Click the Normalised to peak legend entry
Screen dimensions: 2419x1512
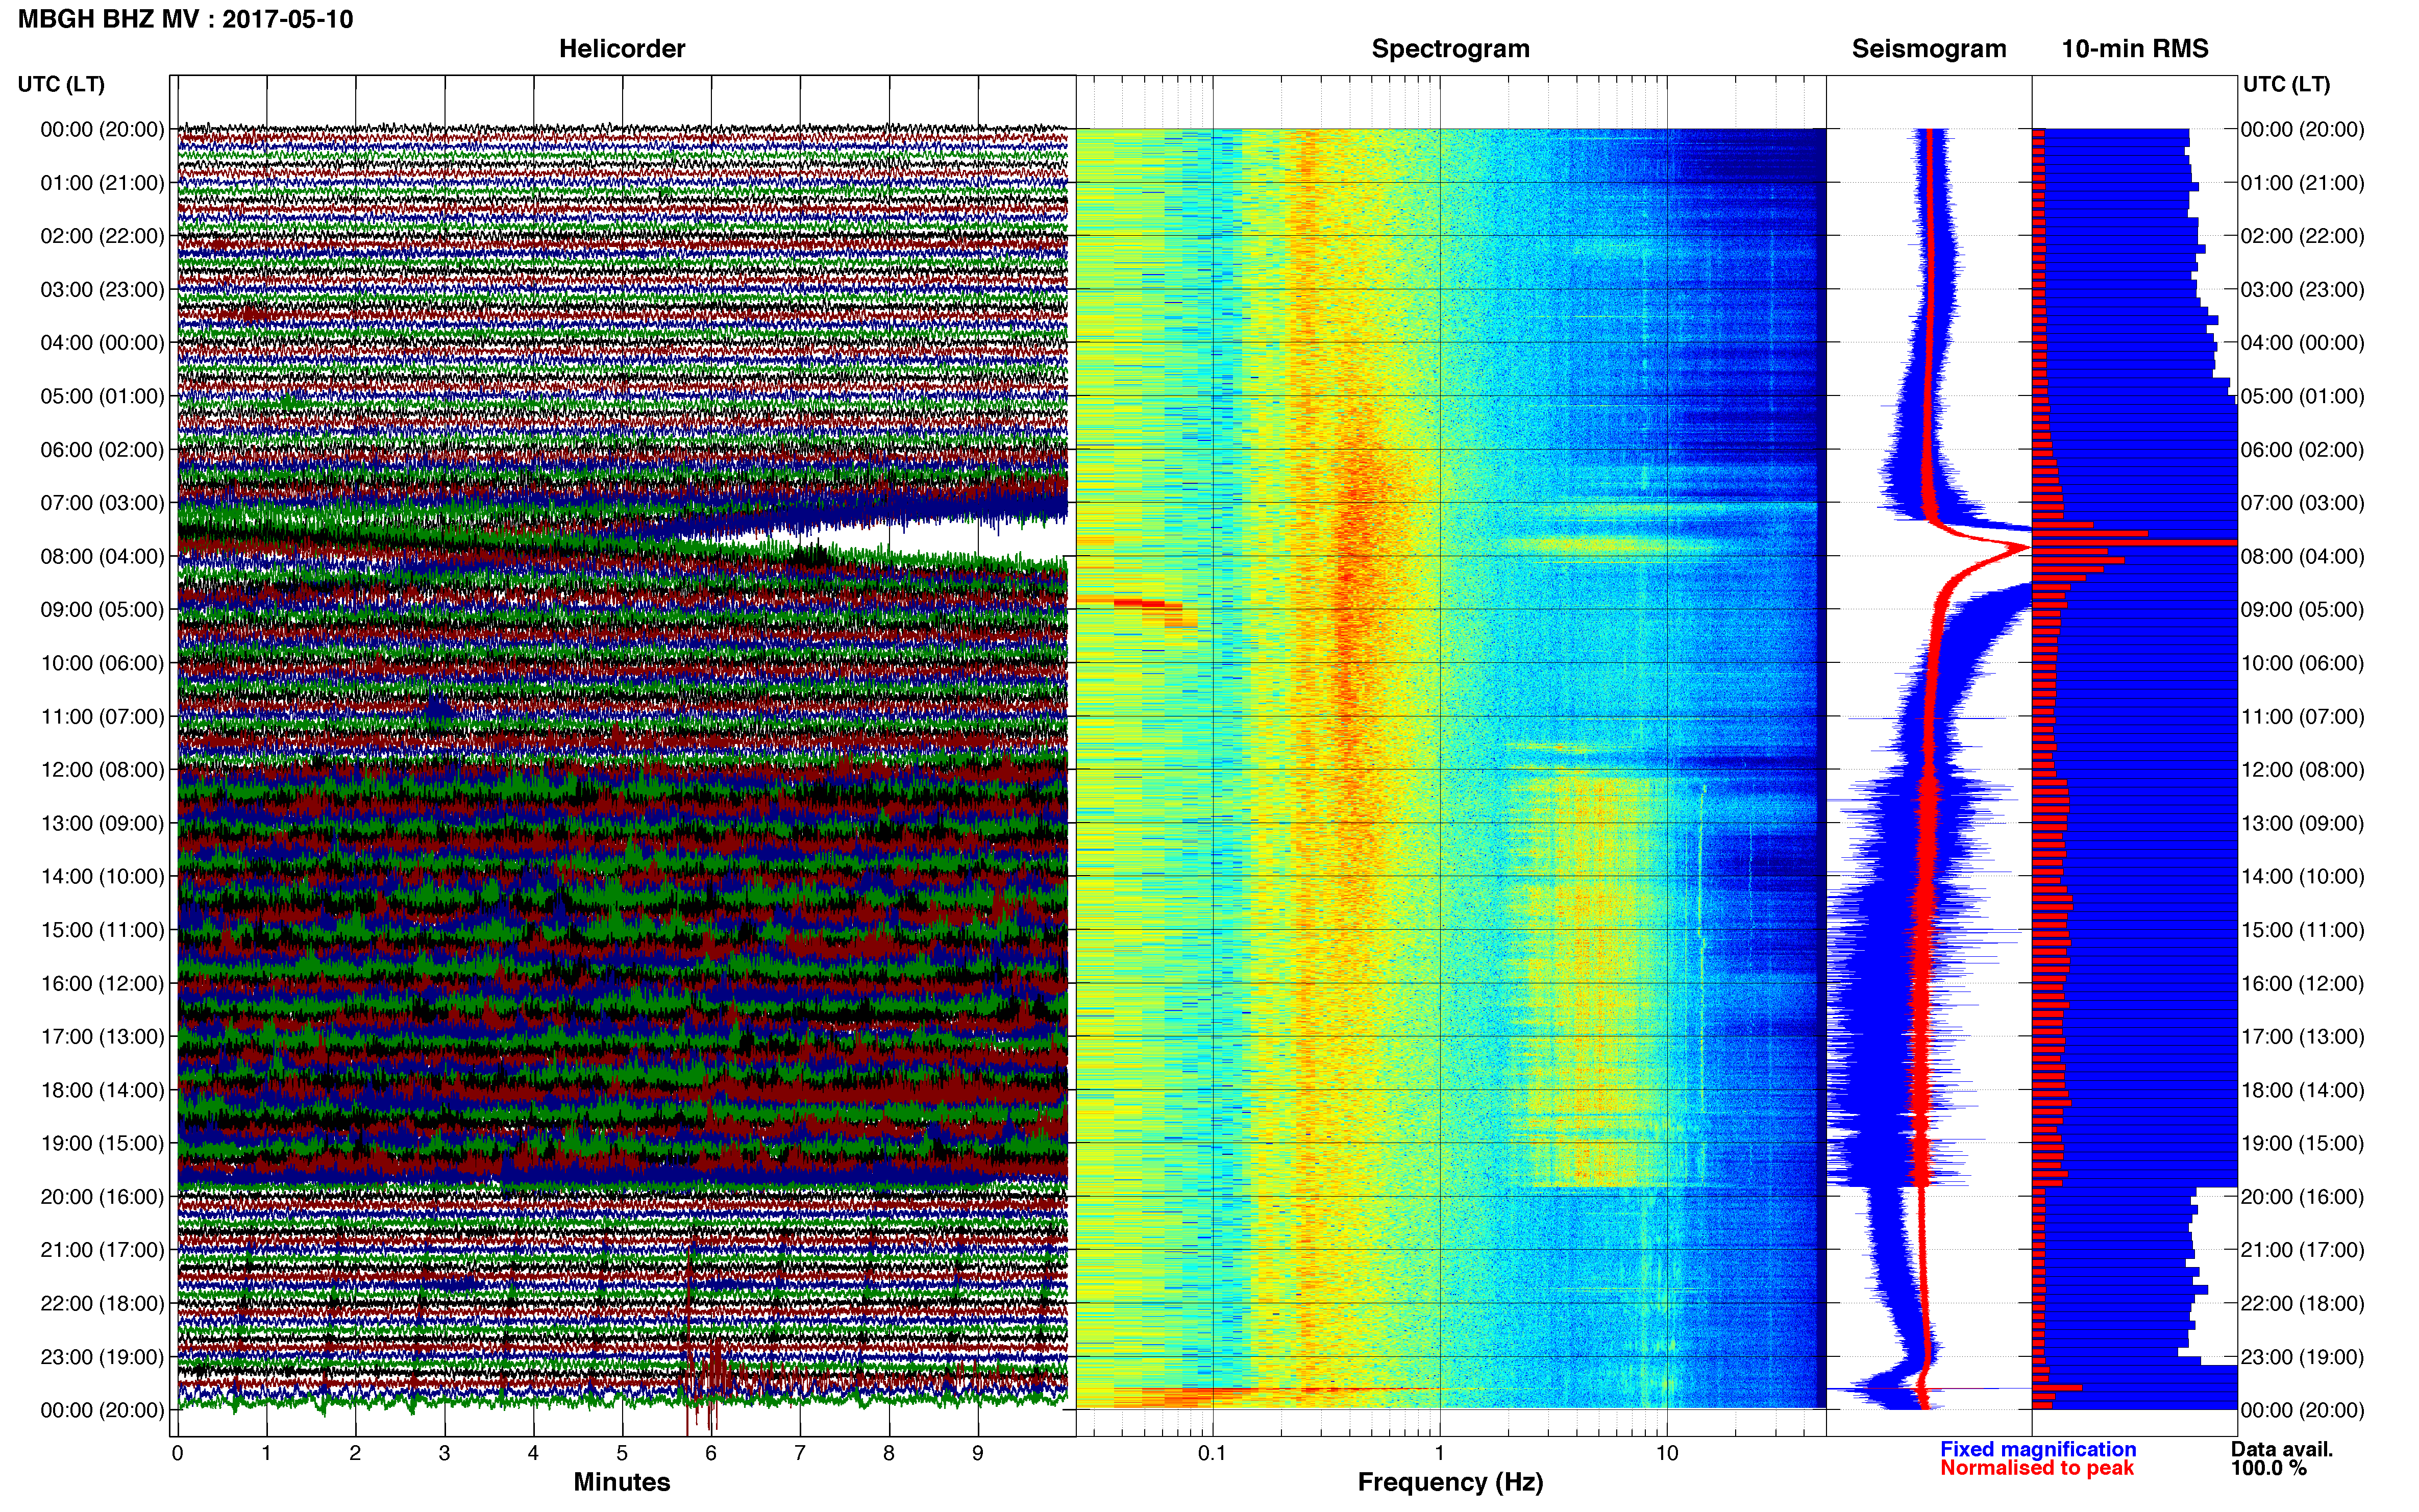pos(2037,1468)
